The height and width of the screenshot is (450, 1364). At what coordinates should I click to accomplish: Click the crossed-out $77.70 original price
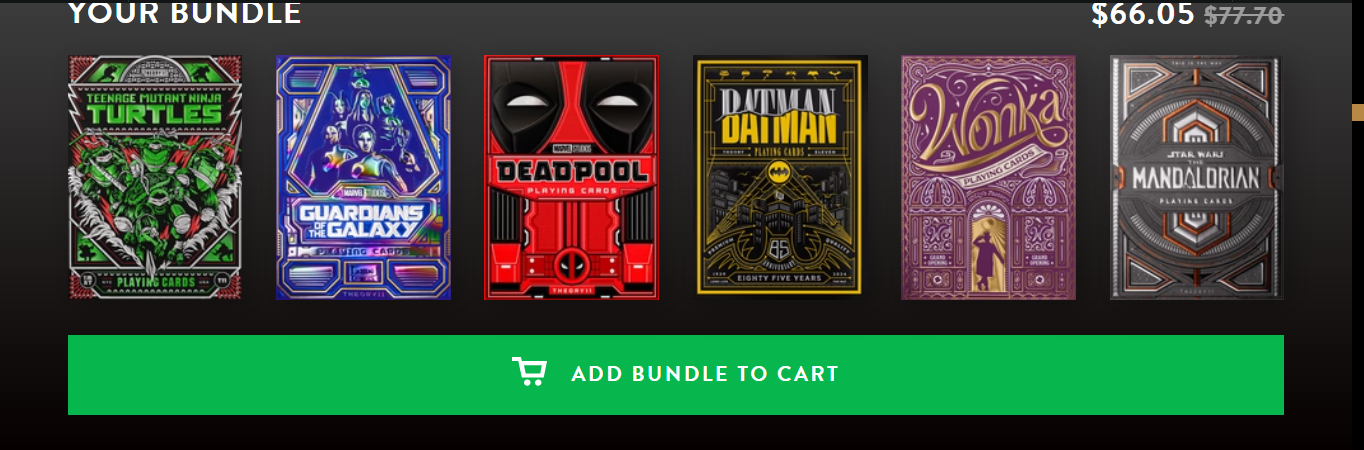[1244, 15]
